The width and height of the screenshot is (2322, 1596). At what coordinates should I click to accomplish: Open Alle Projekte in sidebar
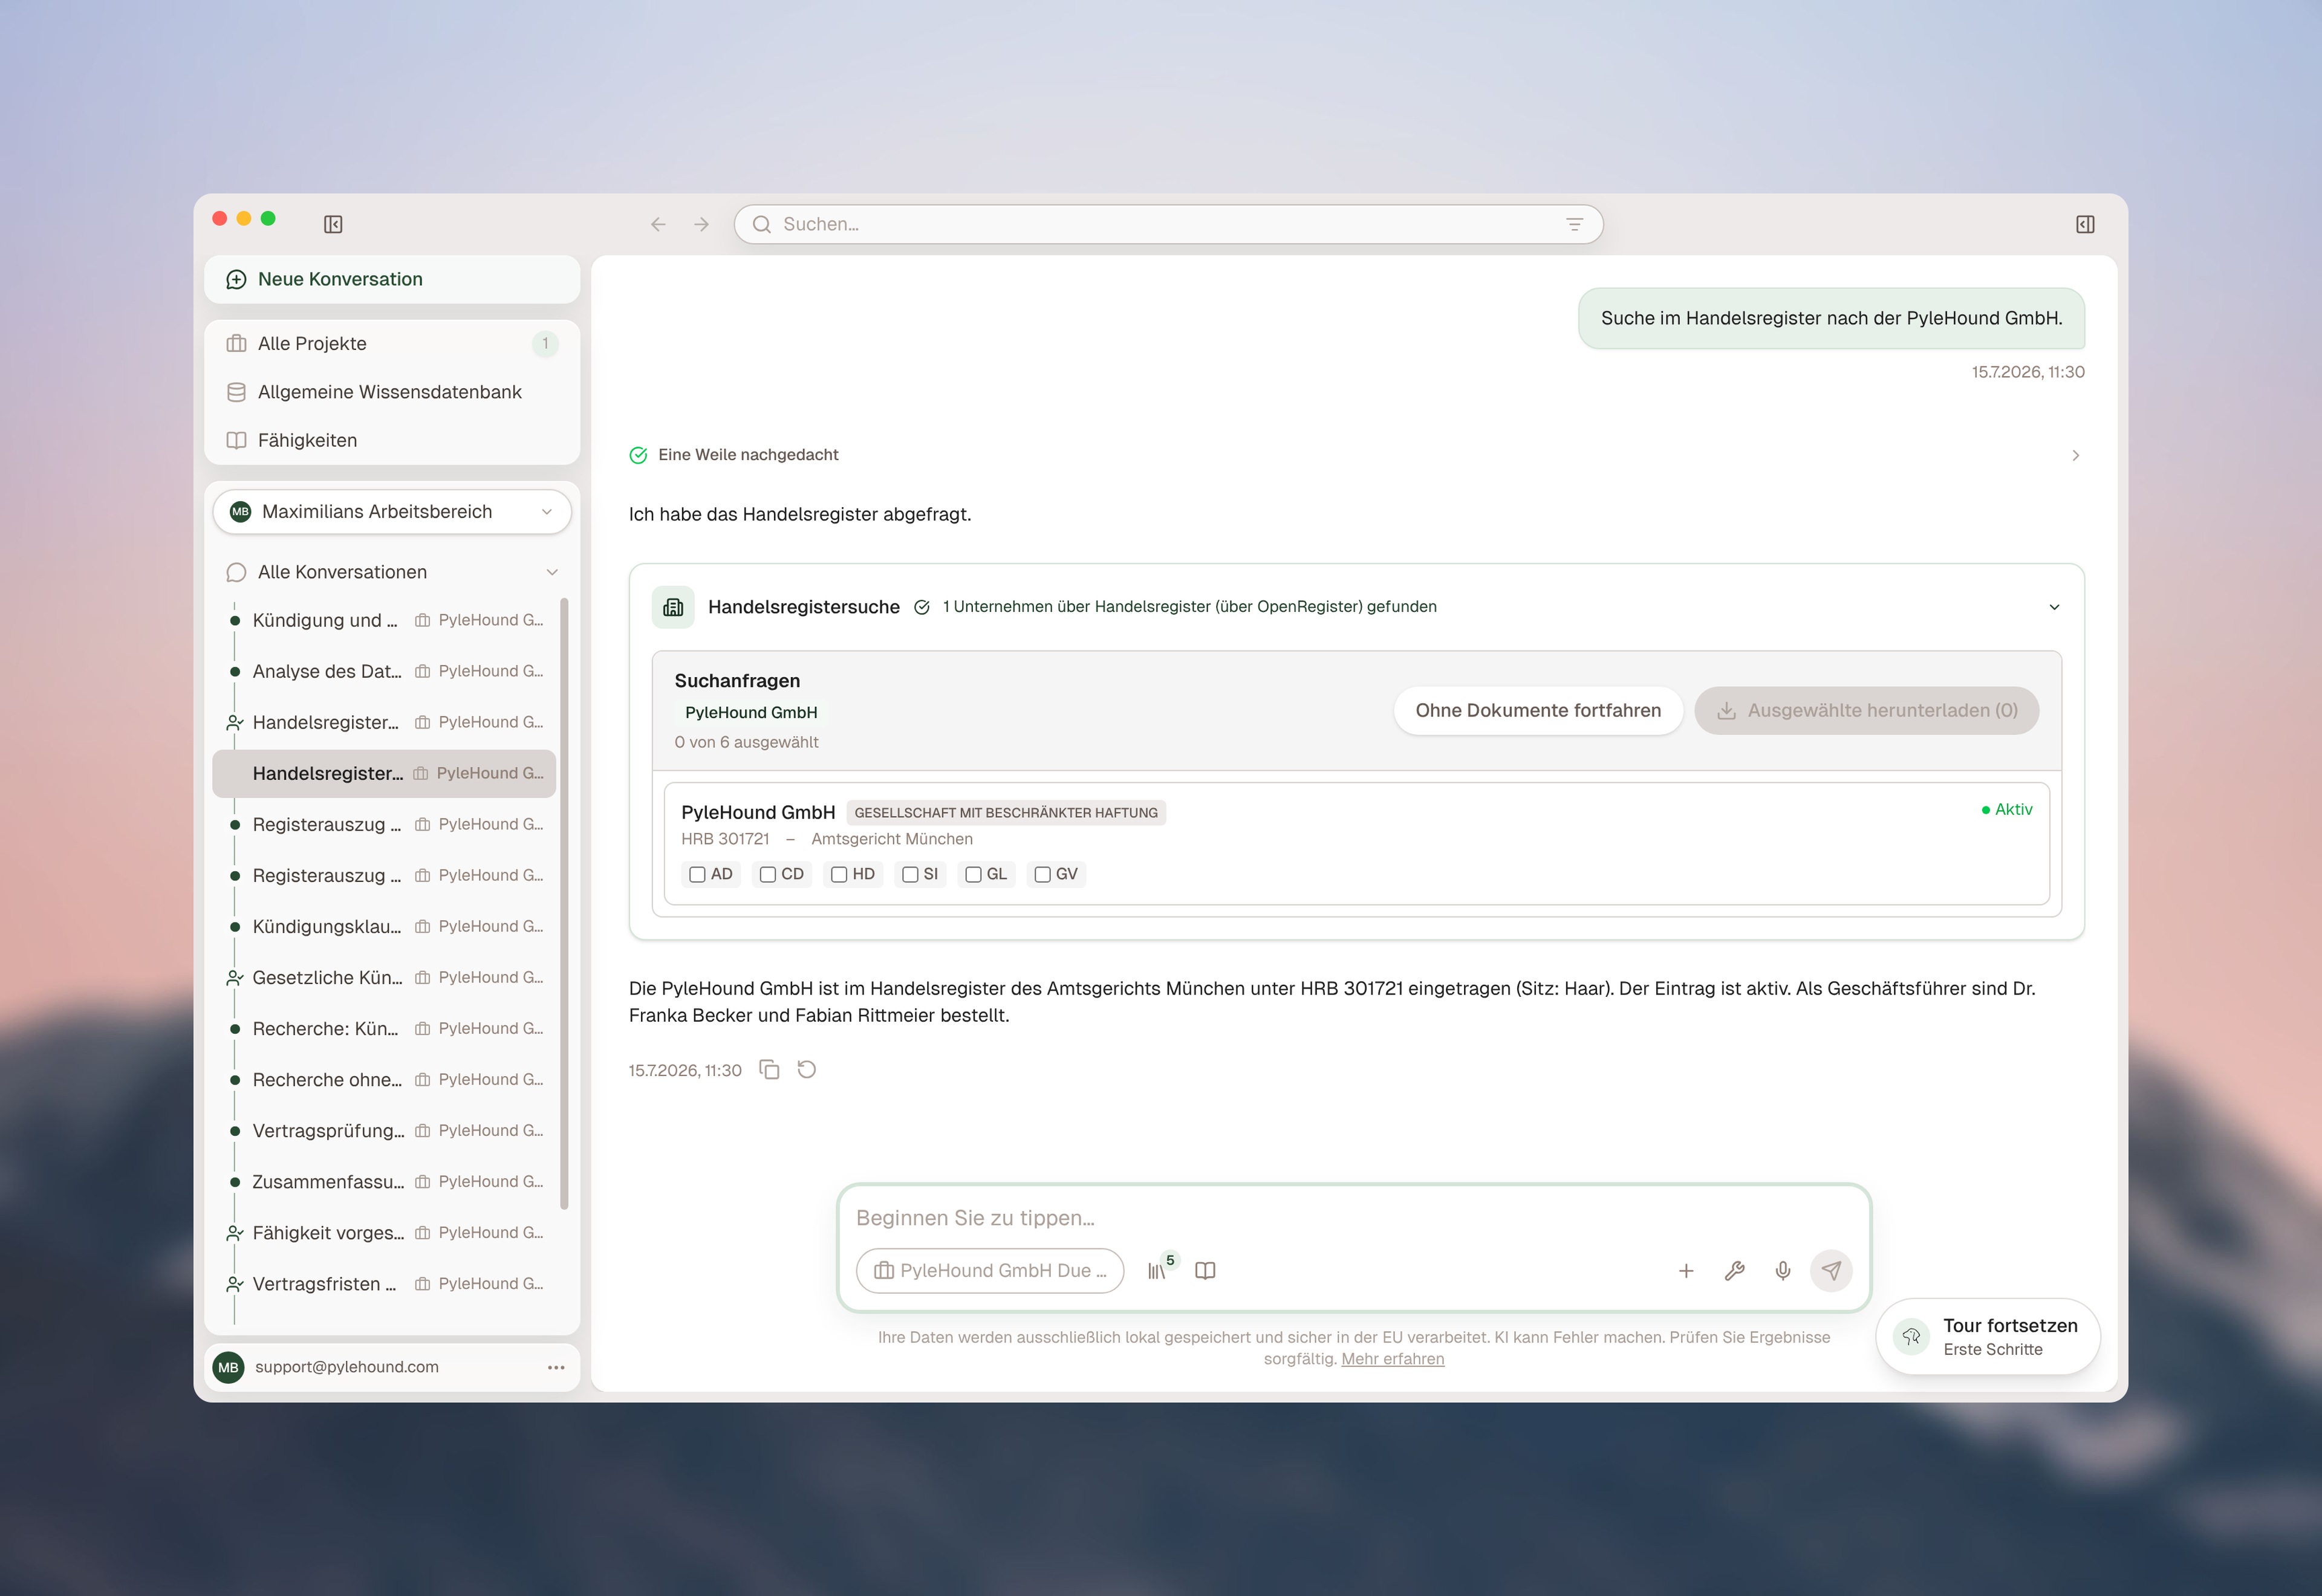(392, 344)
